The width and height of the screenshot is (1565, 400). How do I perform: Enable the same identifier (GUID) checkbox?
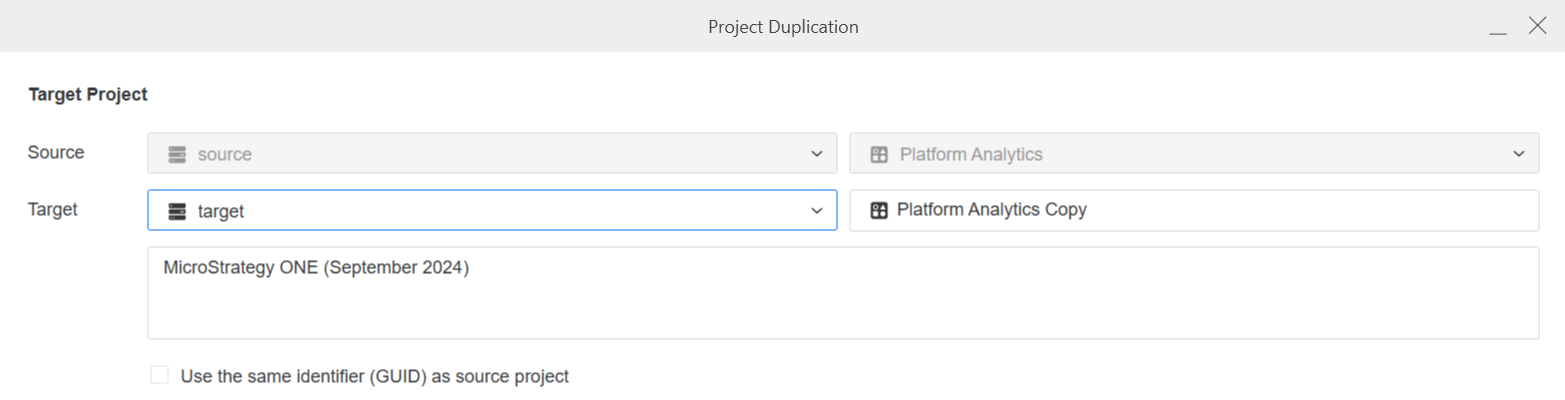pos(160,375)
